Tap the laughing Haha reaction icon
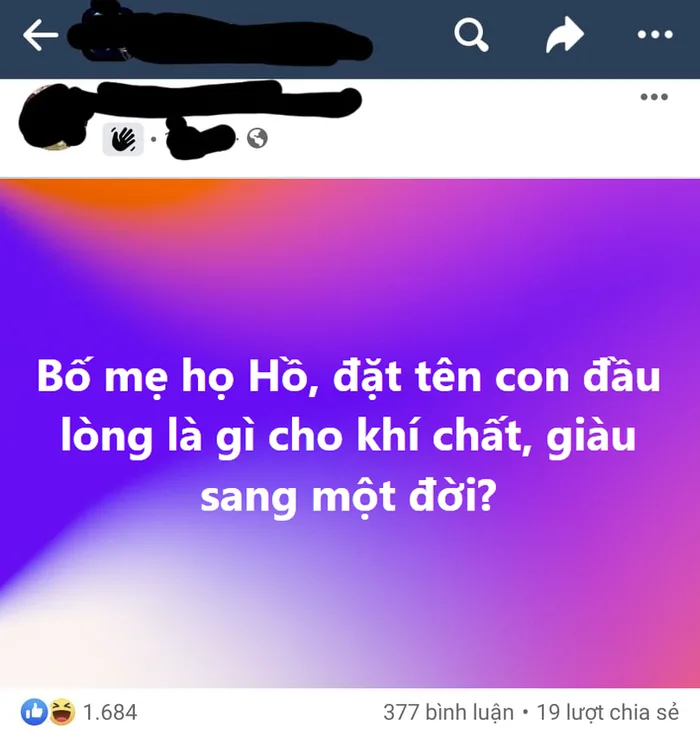 tap(62, 712)
